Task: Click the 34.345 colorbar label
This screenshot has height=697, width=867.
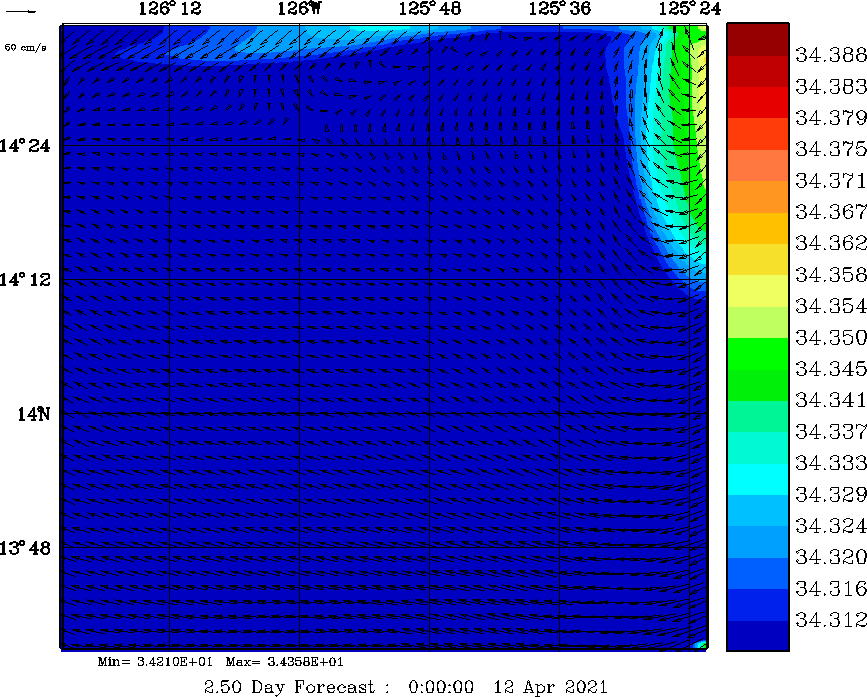Action: (x=831, y=369)
